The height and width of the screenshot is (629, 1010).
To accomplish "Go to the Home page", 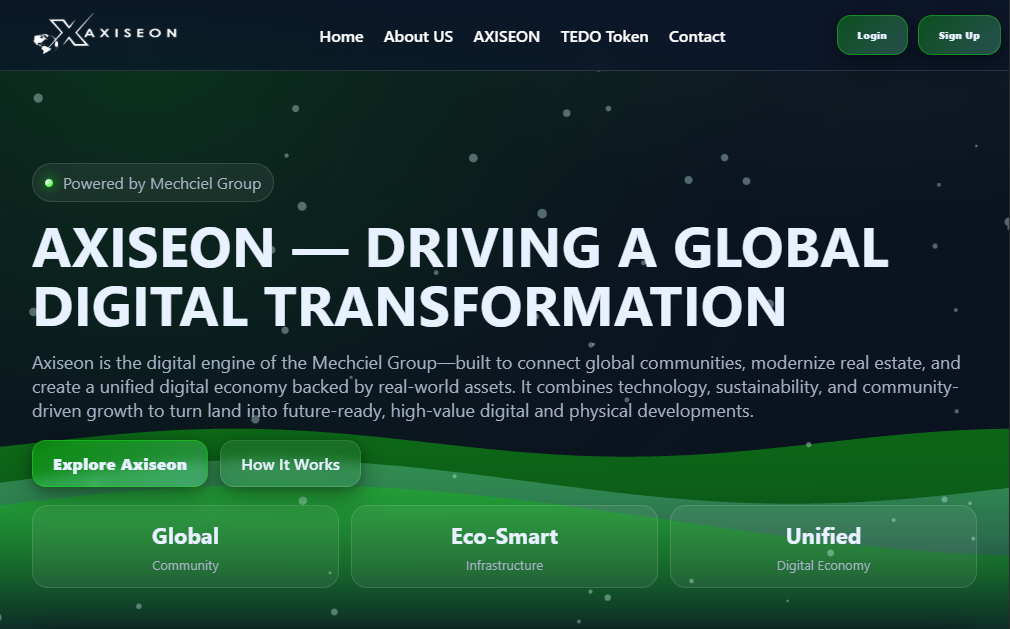I will 341,36.
